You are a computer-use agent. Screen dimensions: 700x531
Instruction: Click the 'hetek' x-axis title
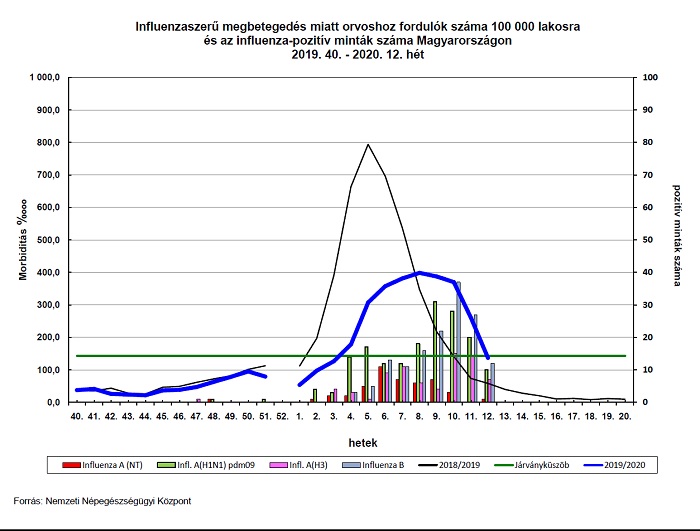[350, 440]
